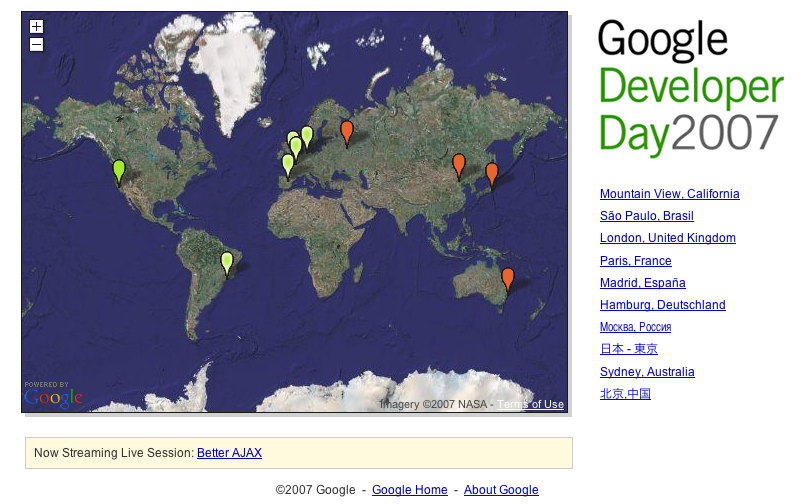The width and height of the screenshot is (798, 504).
Task: Open the Mountain View, California link
Action: click(x=669, y=194)
